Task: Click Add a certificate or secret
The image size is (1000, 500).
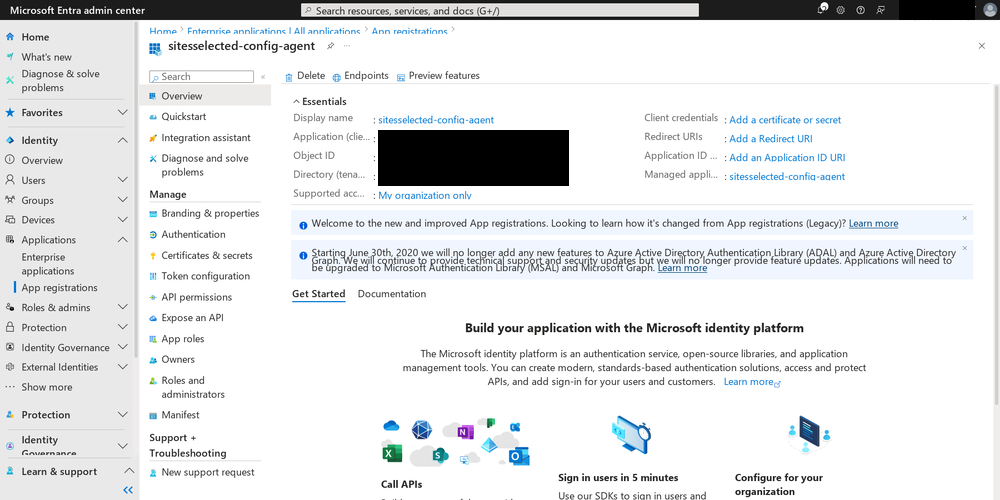Action: tap(785, 120)
